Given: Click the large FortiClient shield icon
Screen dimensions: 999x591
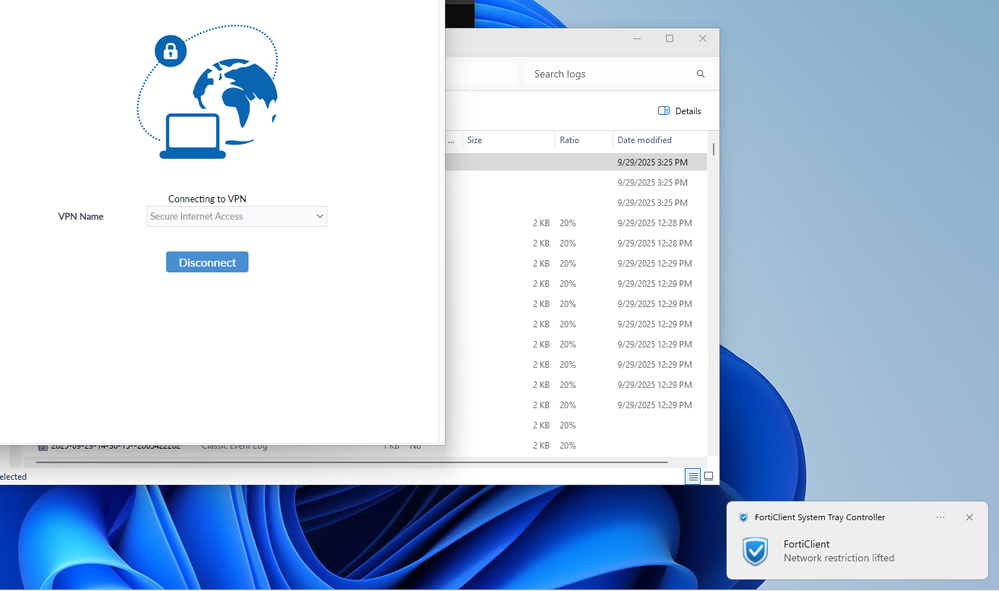Looking at the screenshot, I should point(755,551).
